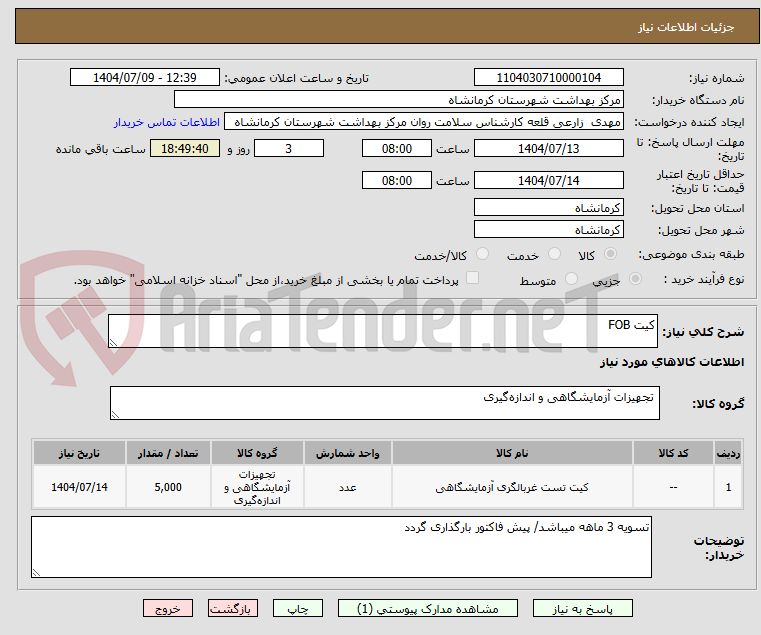Click the نام کالا column header

coord(512,453)
